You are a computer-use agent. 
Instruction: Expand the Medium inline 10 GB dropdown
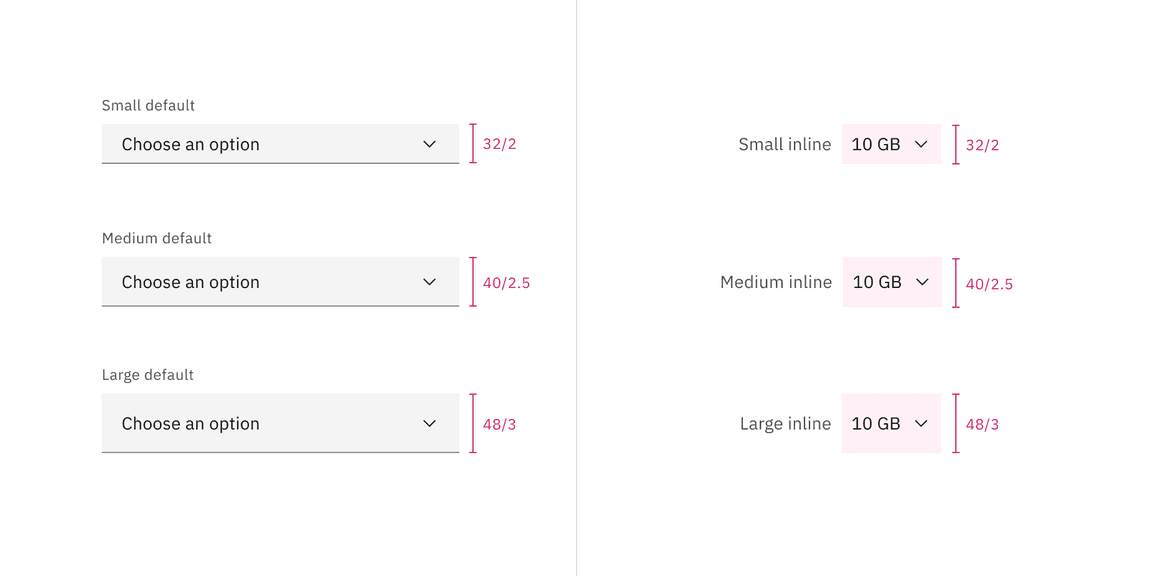[878, 282]
